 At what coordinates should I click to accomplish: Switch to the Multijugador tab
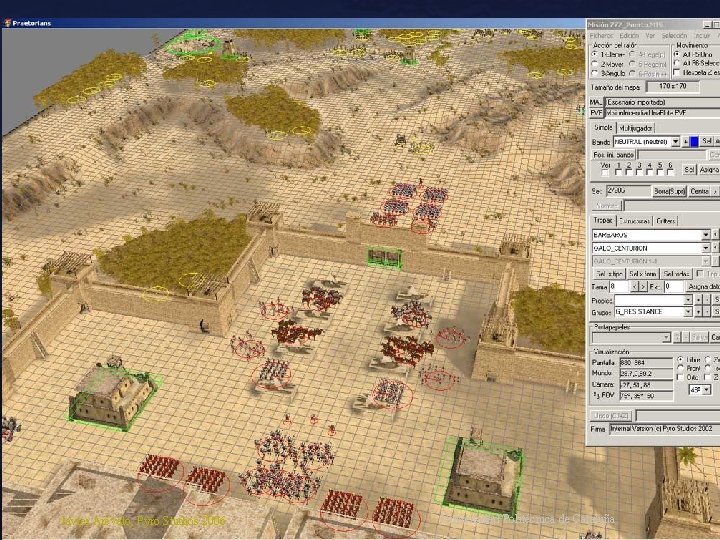point(636,128)
